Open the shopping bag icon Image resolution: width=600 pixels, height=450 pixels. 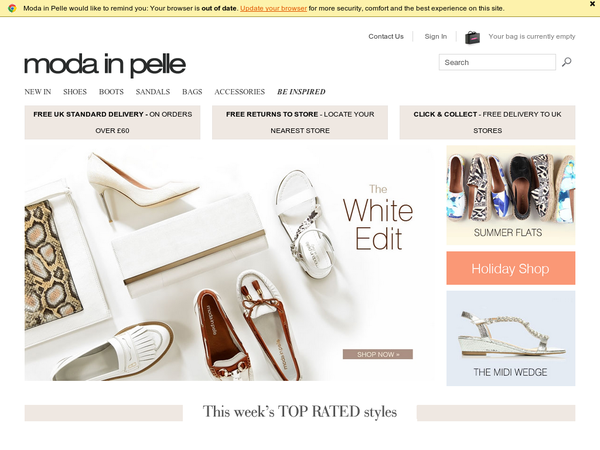tap(472, 37)
